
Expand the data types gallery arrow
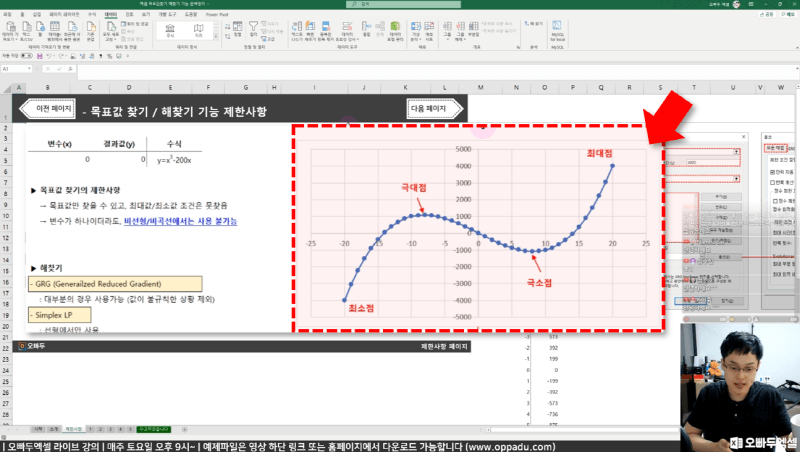click(215, 37)
